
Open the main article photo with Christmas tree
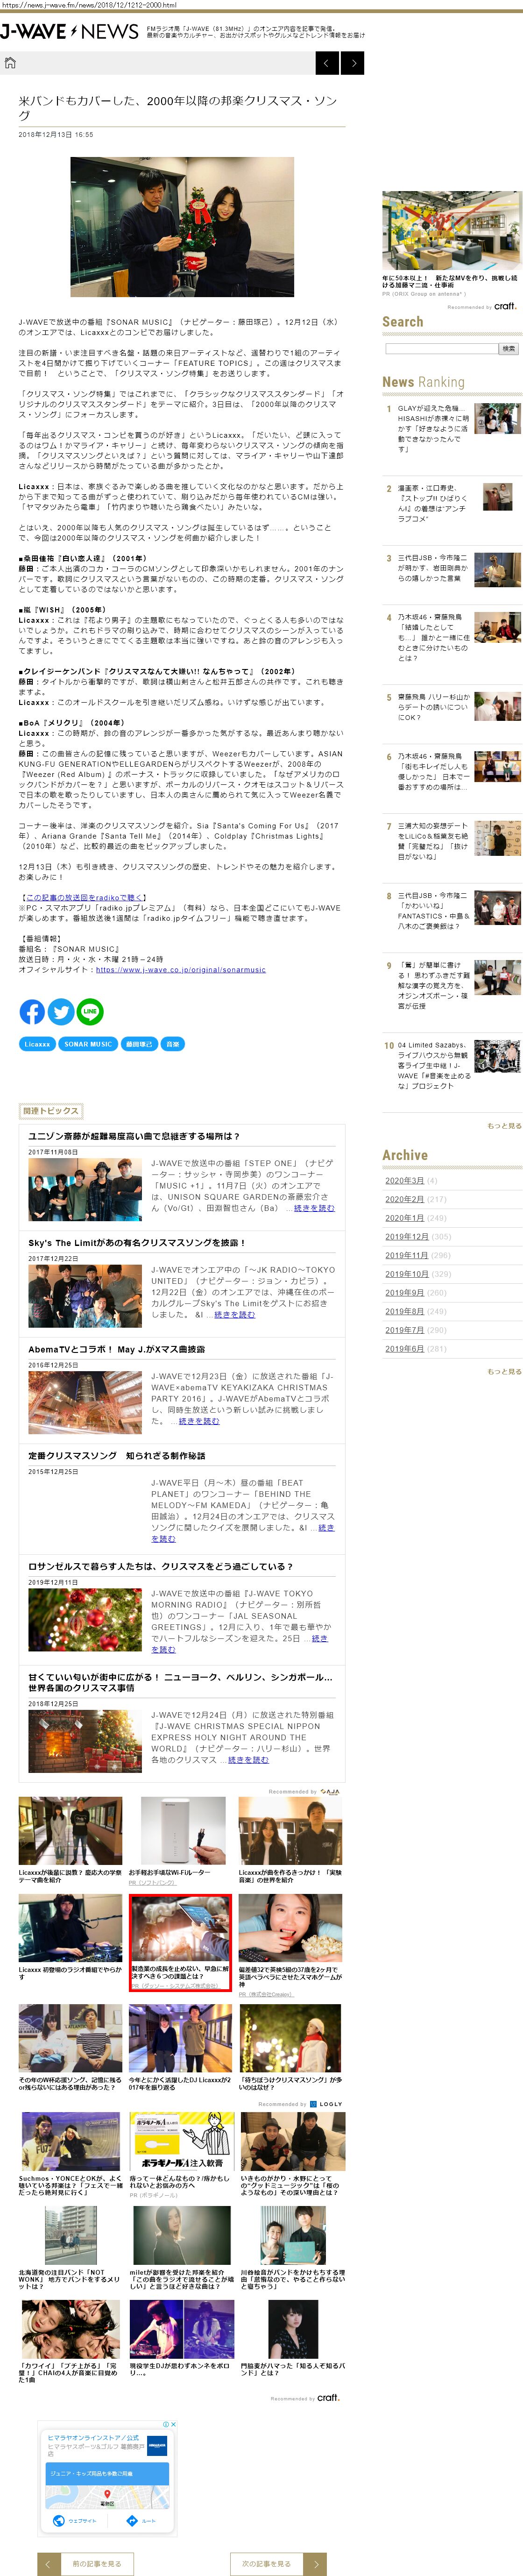[182, 227]
